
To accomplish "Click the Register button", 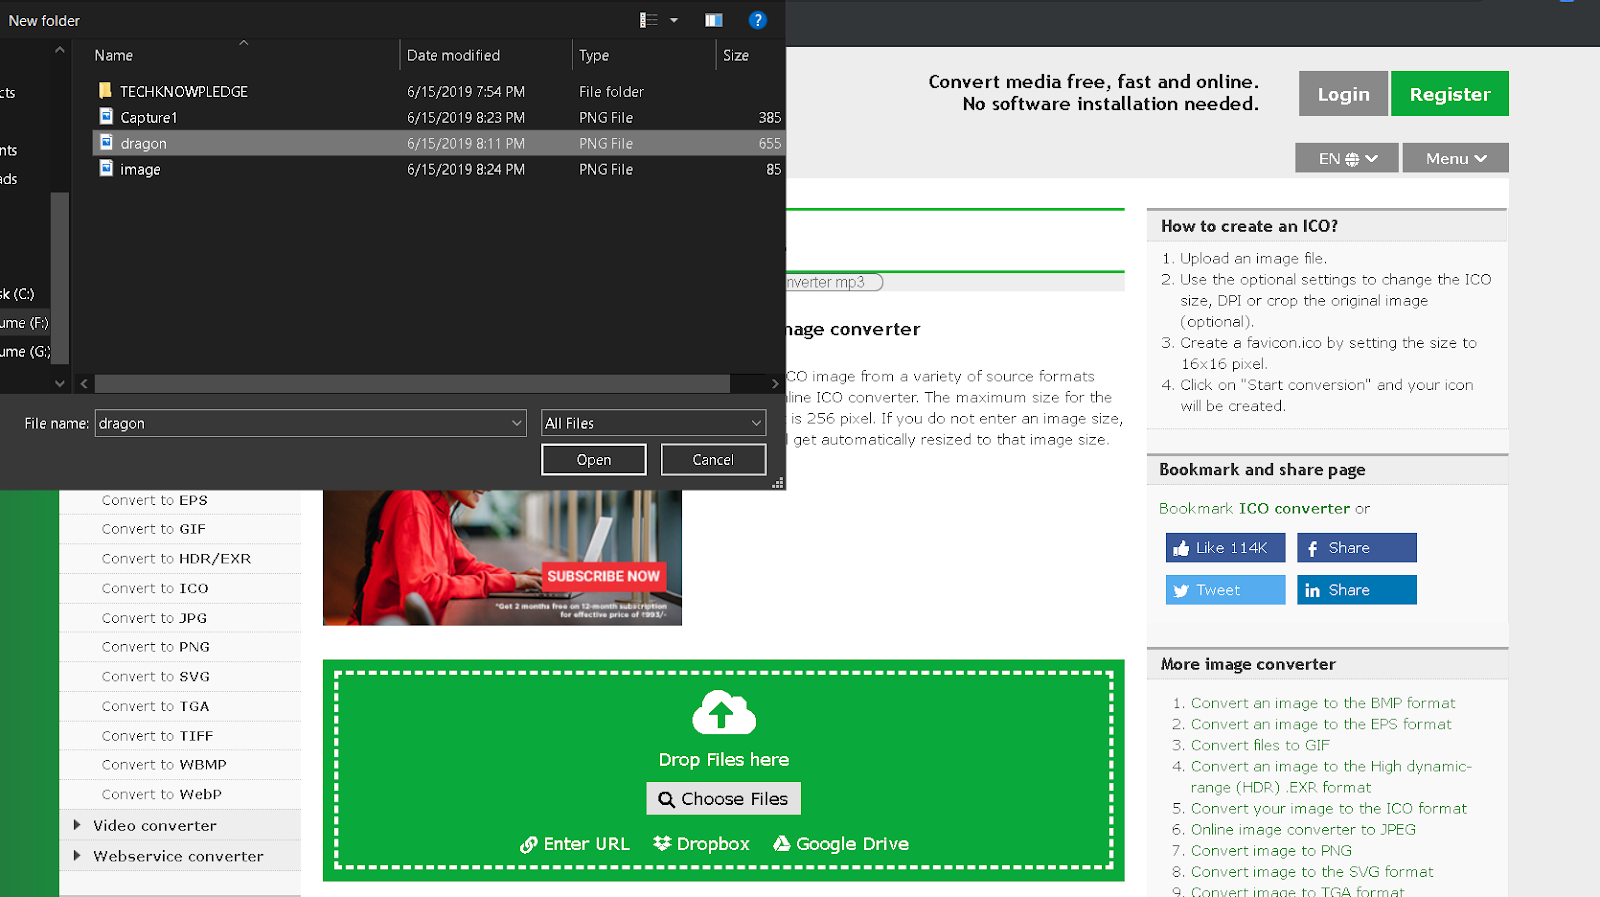I will [1449, 94].
